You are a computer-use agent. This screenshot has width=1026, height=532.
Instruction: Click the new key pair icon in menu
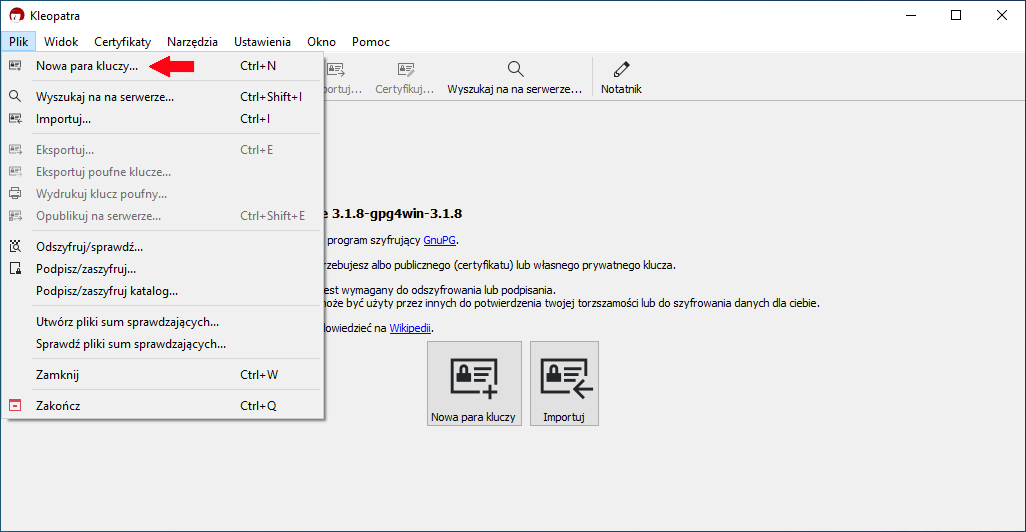[15, 65]
